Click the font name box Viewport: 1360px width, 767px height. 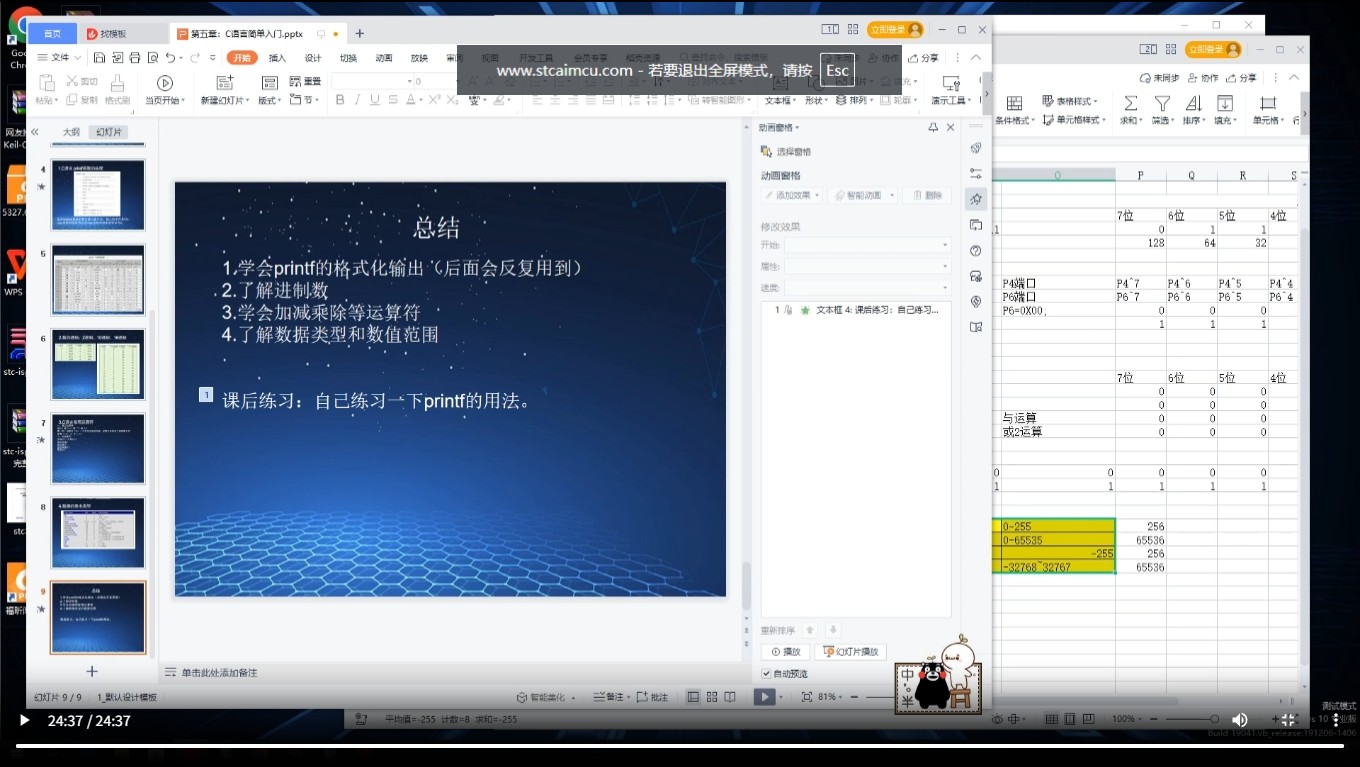pyautogui.click(x=372, y=82)
